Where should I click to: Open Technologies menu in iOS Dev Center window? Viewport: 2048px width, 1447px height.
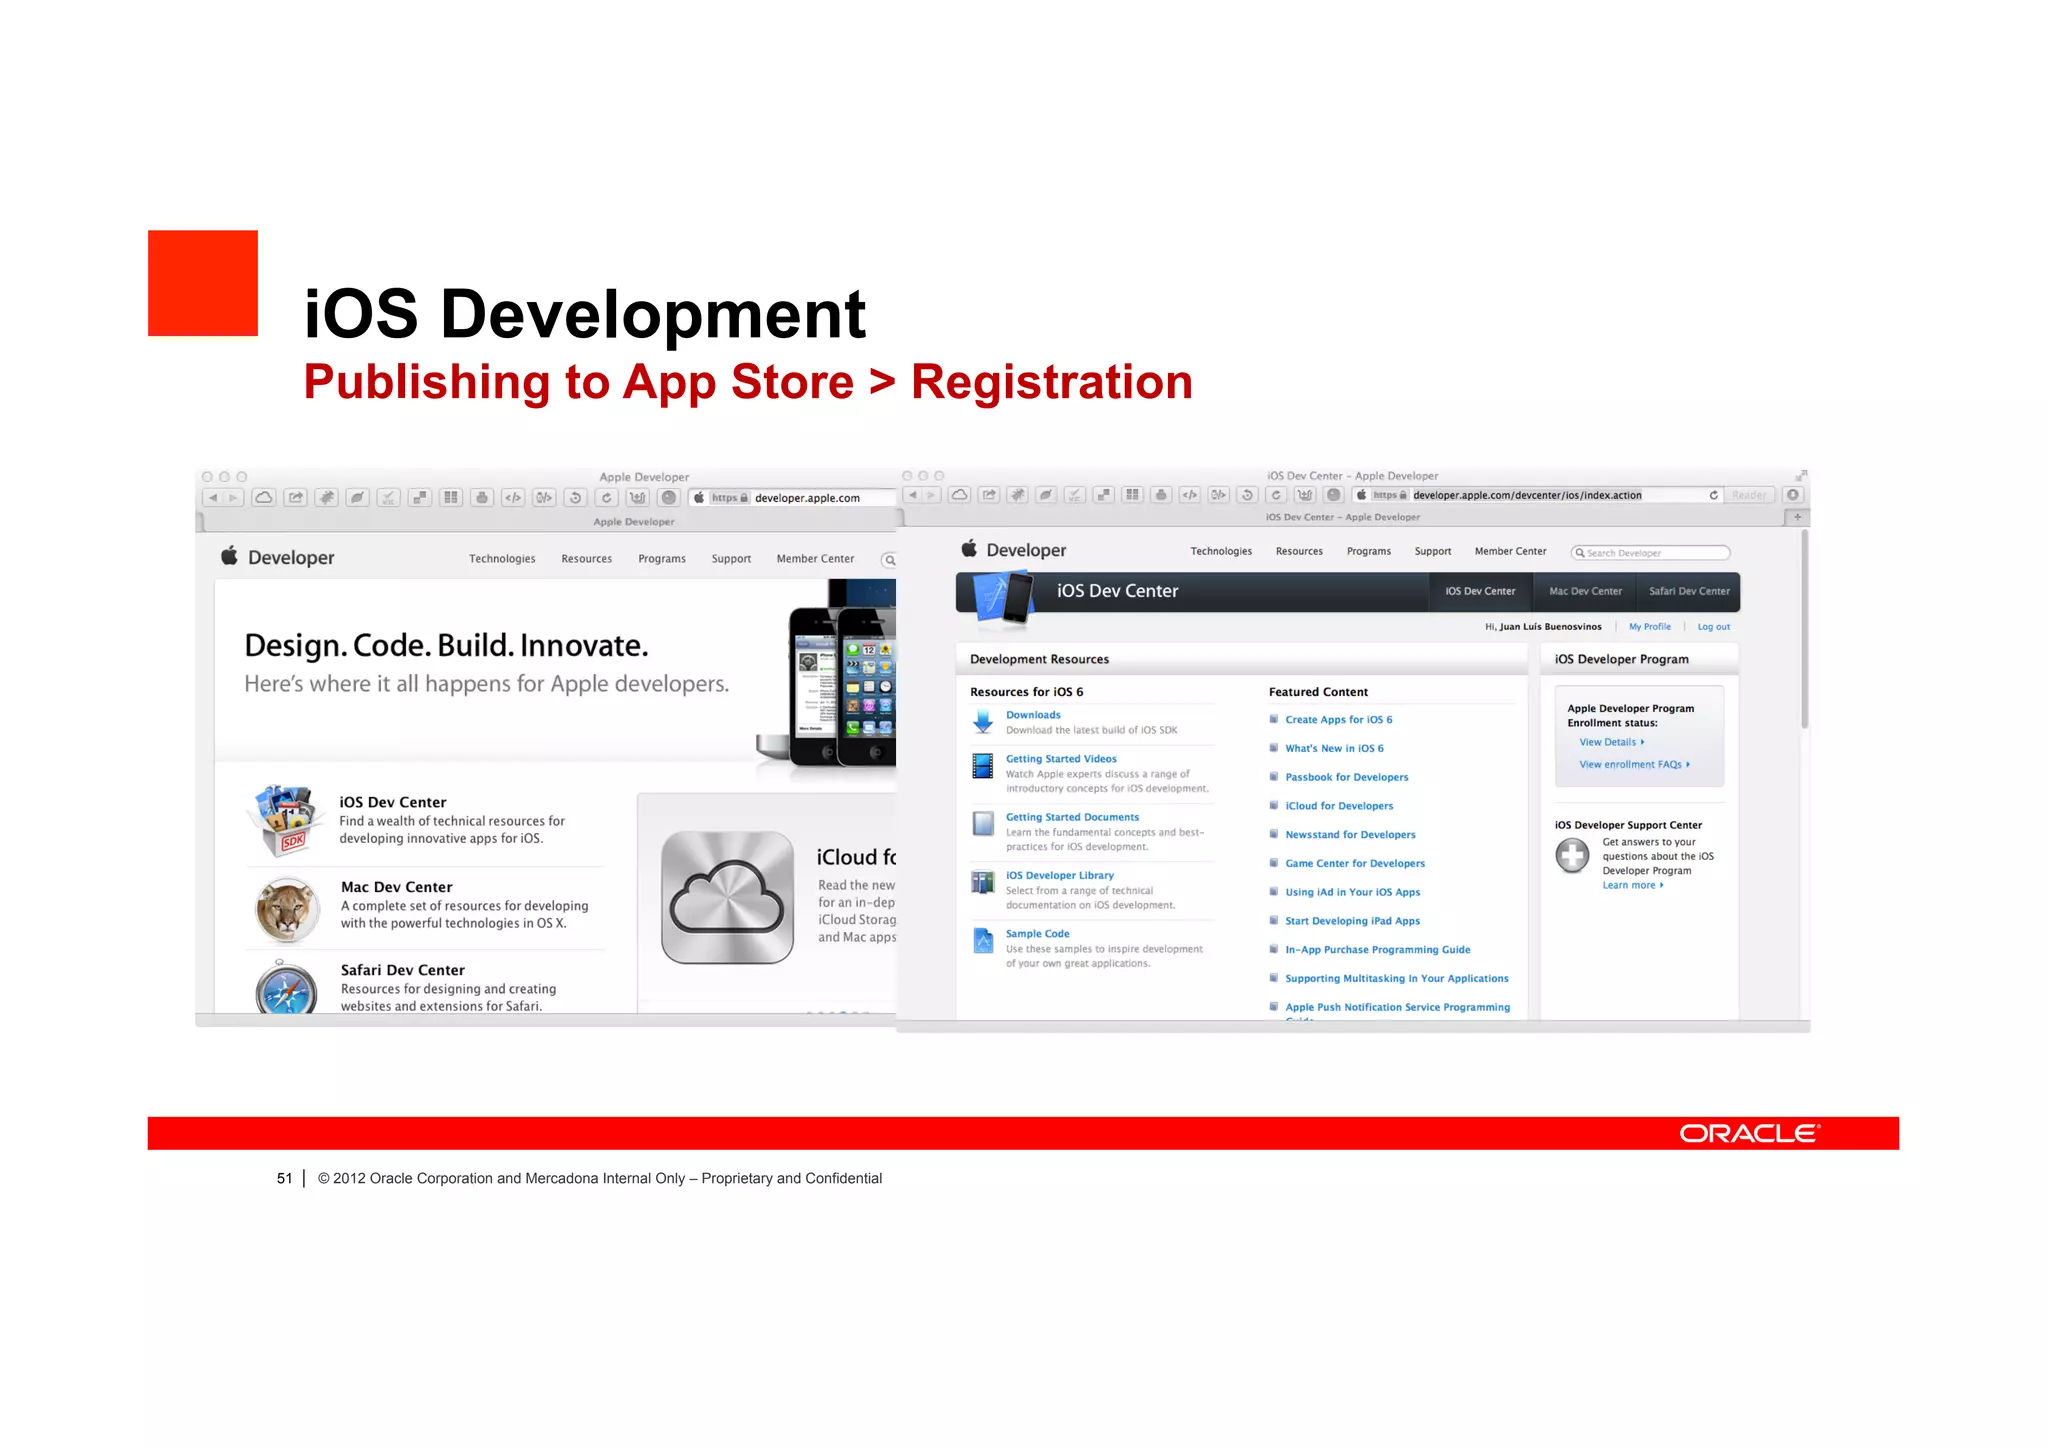click(x=1221, y=551)
